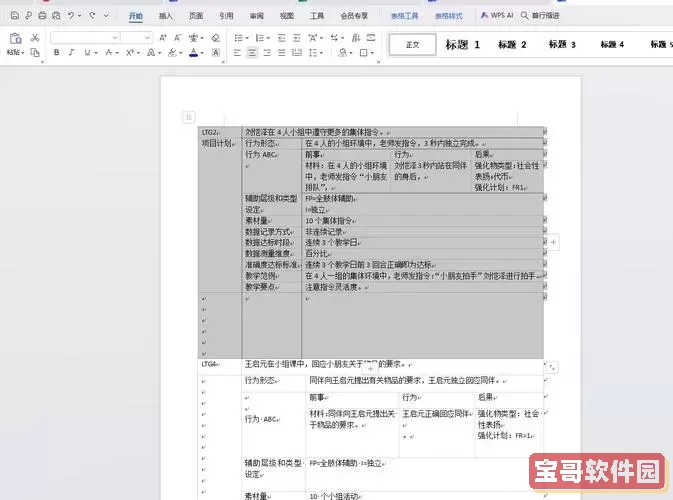Image resolution: width=673 pixels, height=500 pixels.
Task: Click table resize handle near LTG4 row
Action: [x=552, y=367]
